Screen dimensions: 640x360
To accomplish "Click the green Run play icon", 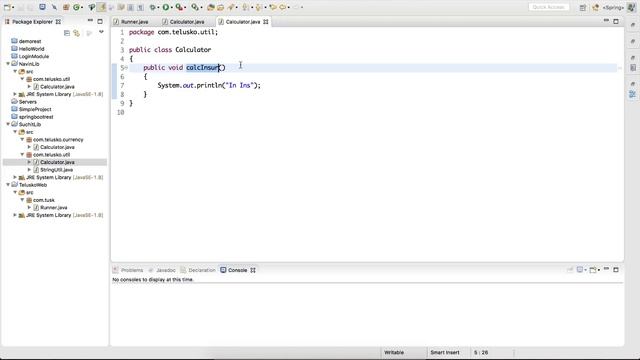I will pos(166,7).
